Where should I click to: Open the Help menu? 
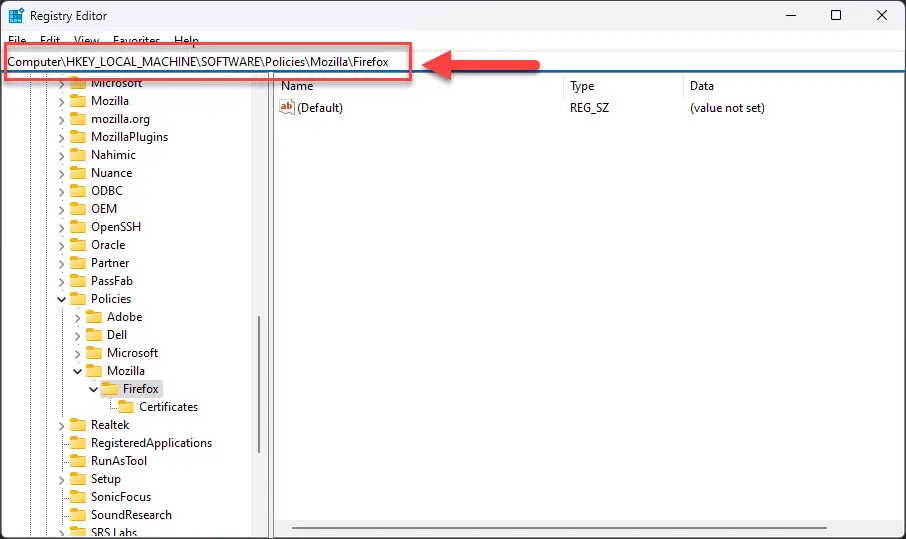[186, 40]
